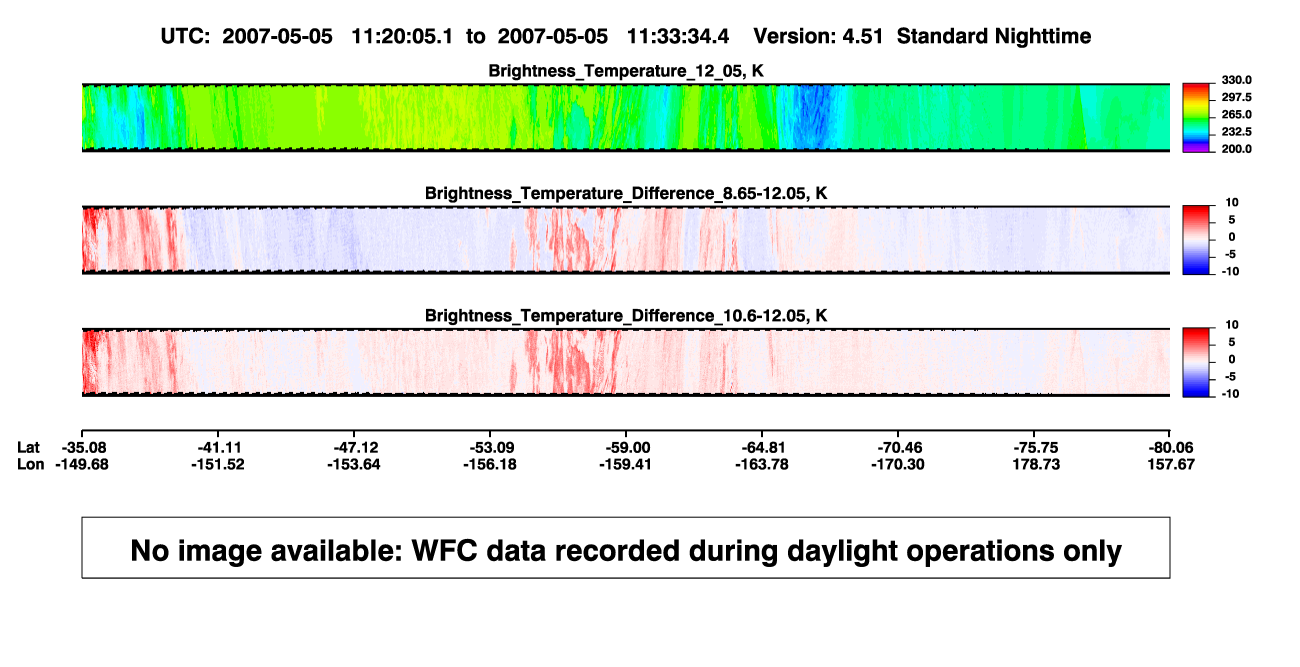The height and width of the screenshot is (667, 1300).
Task: Click the 232.5 colorbar label
Action: pos(1235,131)
